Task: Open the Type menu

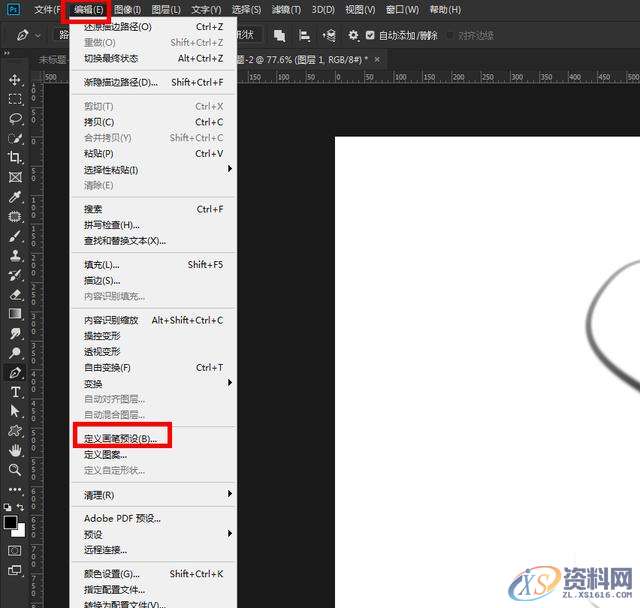Action: (206, 9)
